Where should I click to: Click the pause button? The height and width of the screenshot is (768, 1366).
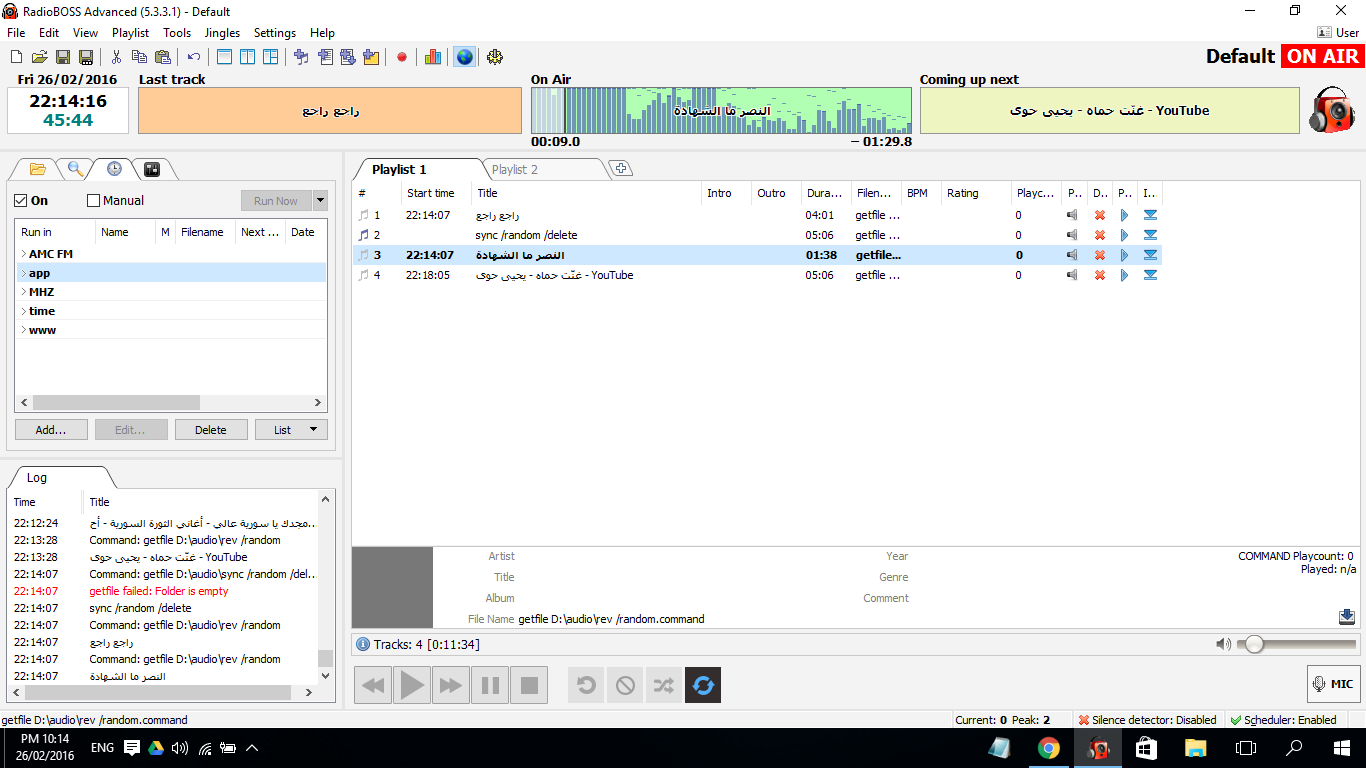[x=490, y=685]
